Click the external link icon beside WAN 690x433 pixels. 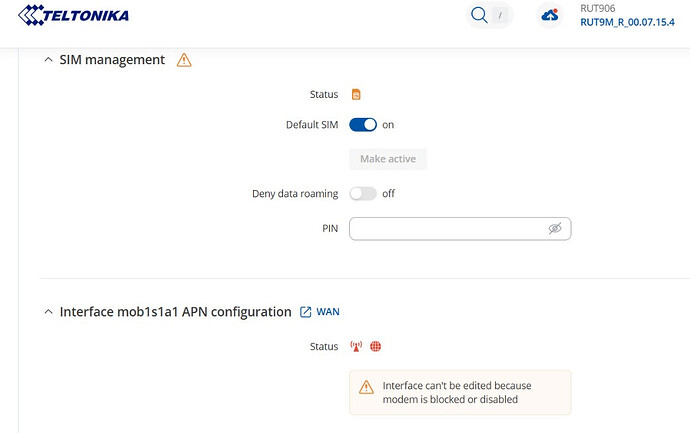[306, 312]
